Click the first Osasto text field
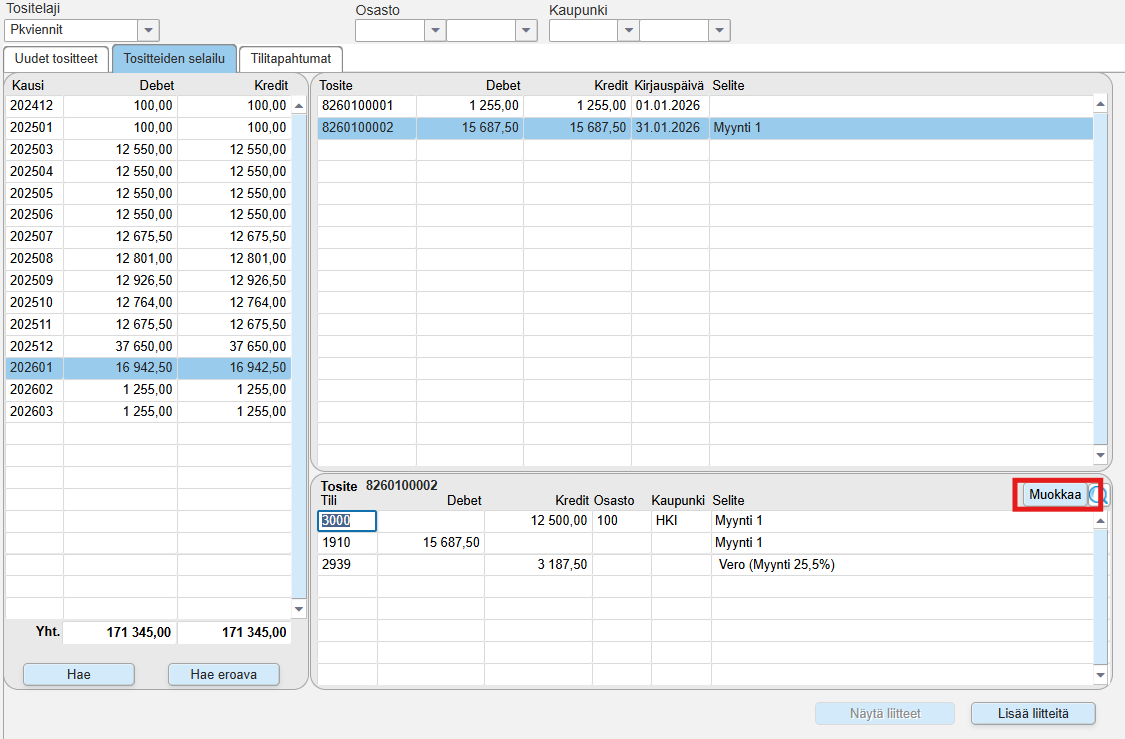Screen dimensions: 1125x739 pyautogui.click(x=390, y=30)
